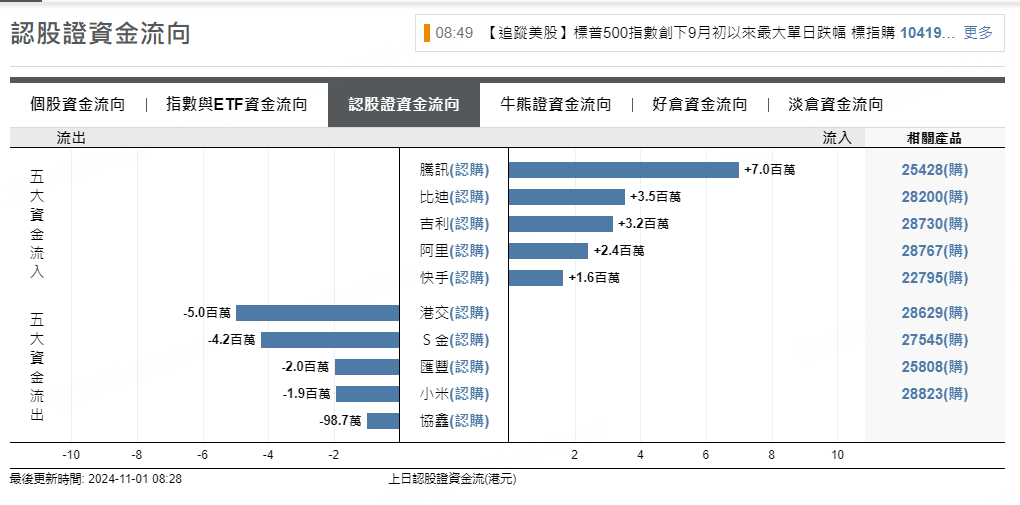Click 協鑫(認購) label
The height and width of the screenshot is (505, 1020).
454,421
